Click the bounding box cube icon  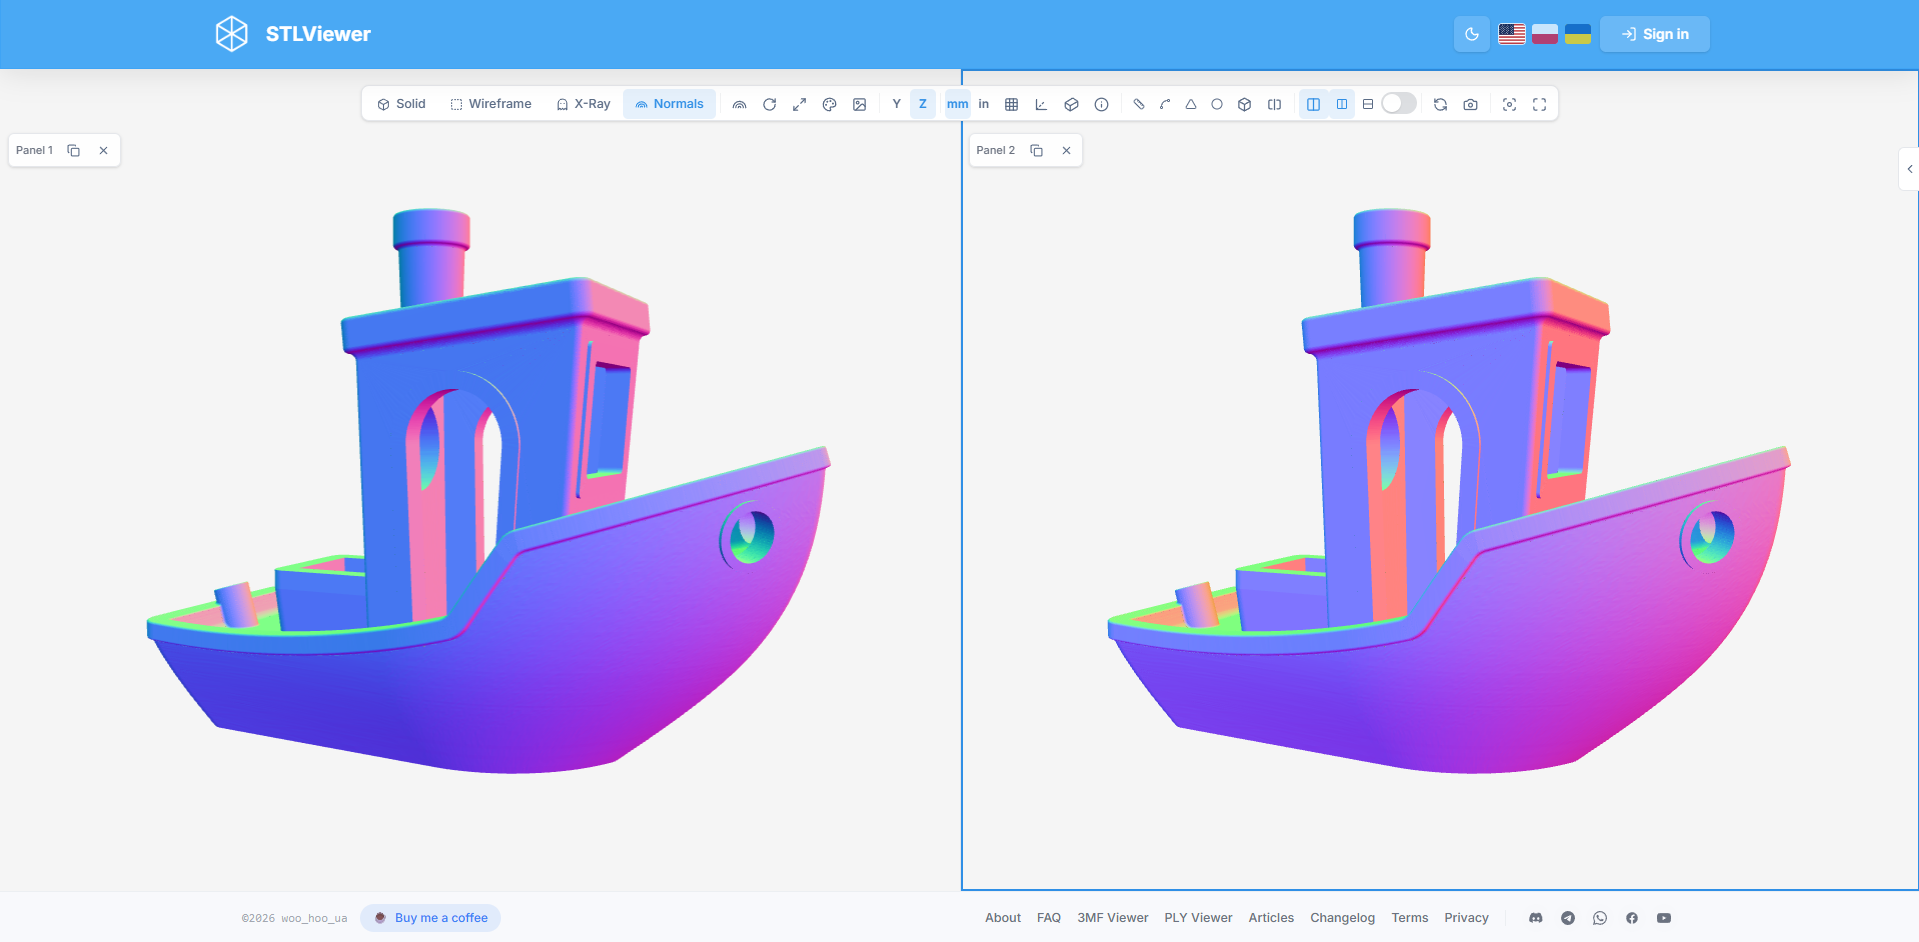[x=1072, y=104]
